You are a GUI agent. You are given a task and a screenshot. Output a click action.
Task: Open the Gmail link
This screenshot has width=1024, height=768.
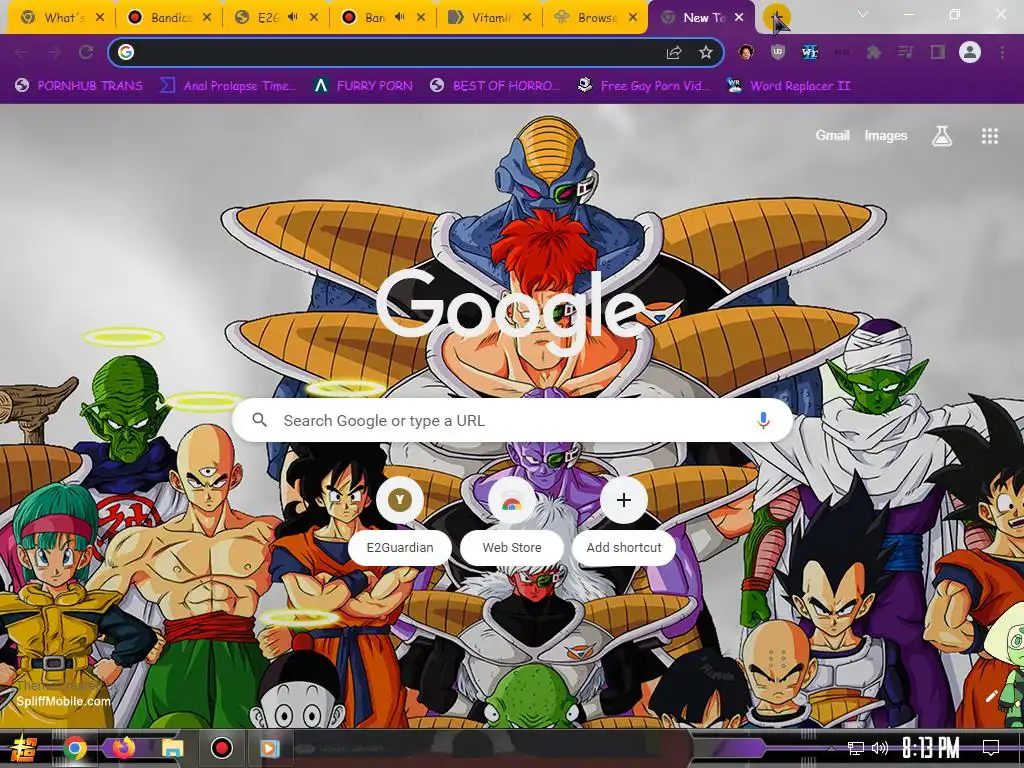pos(832,135)
